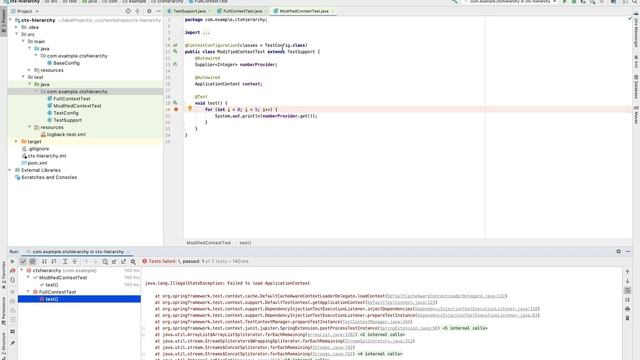Select logback-test.xml file
The height and width of the screenshot is (360, 640).
[66, 135]
